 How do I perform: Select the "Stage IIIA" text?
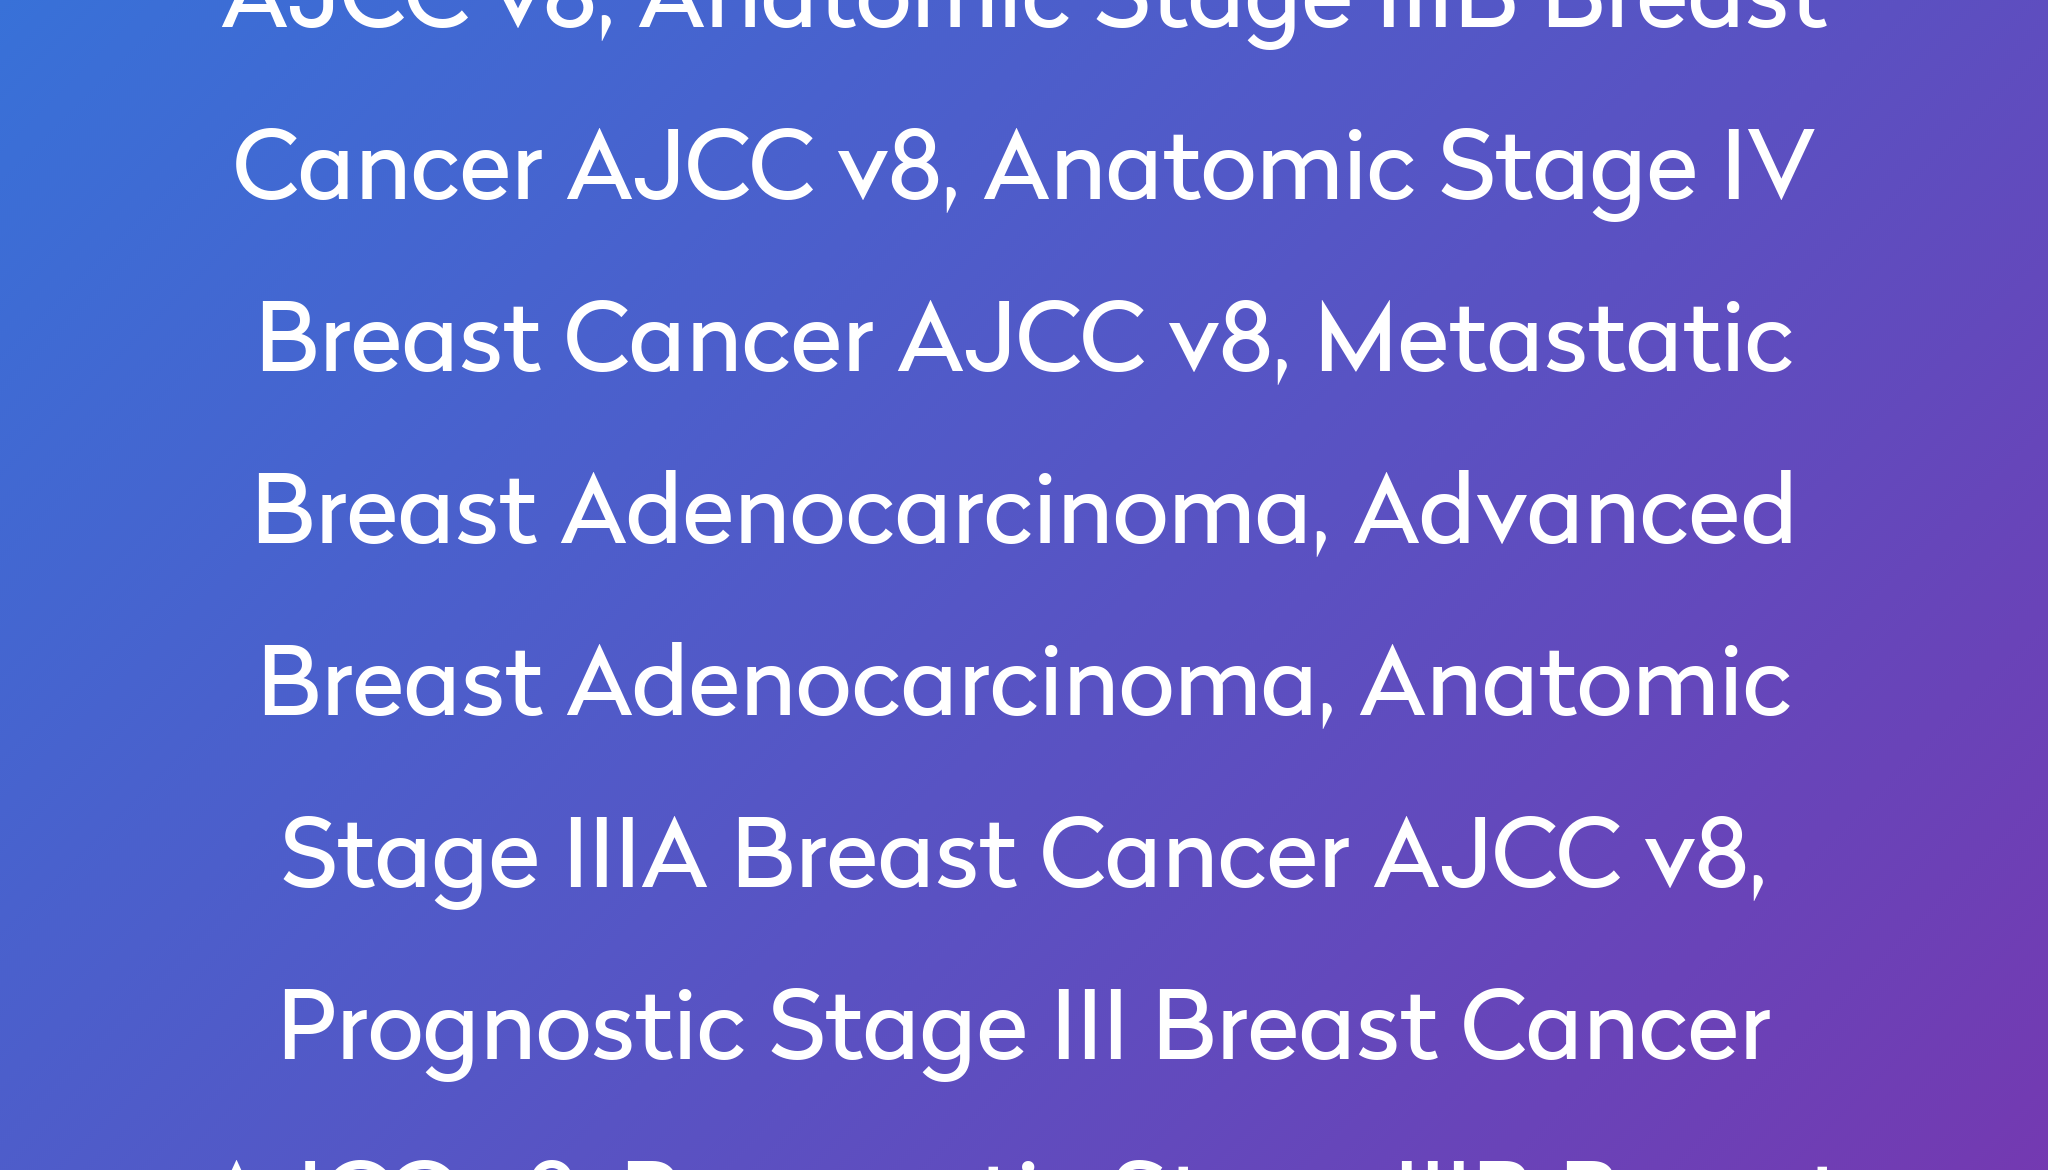click(x=495, y=856)
